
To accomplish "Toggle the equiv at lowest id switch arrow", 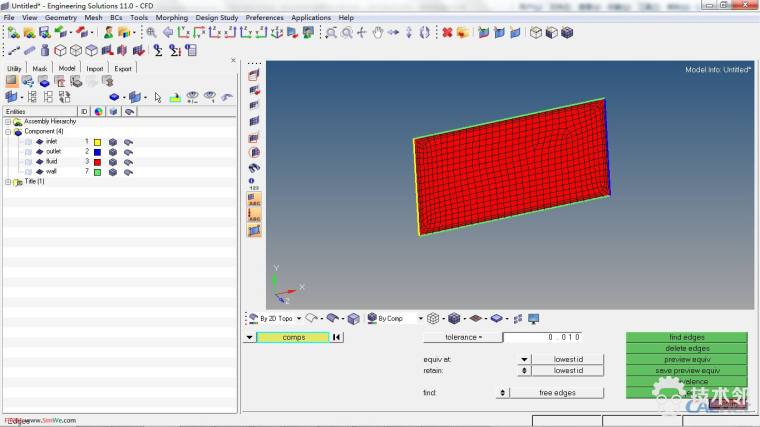I will [x=524, y=359].
